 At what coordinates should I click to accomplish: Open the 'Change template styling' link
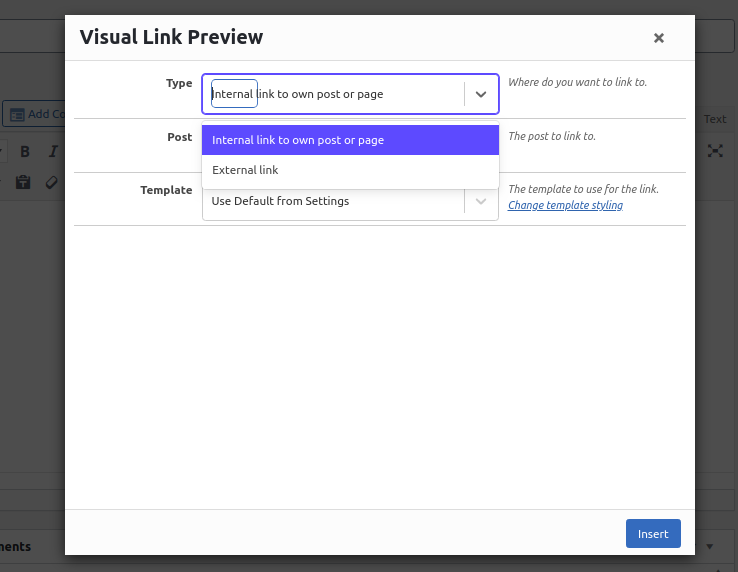click(x=565, y=205)
